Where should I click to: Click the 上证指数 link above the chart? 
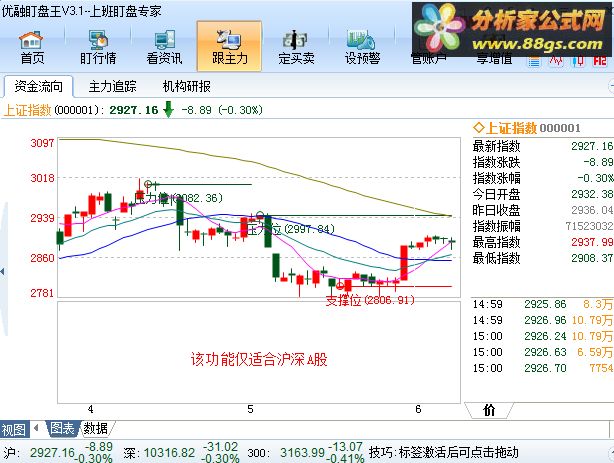27,110
